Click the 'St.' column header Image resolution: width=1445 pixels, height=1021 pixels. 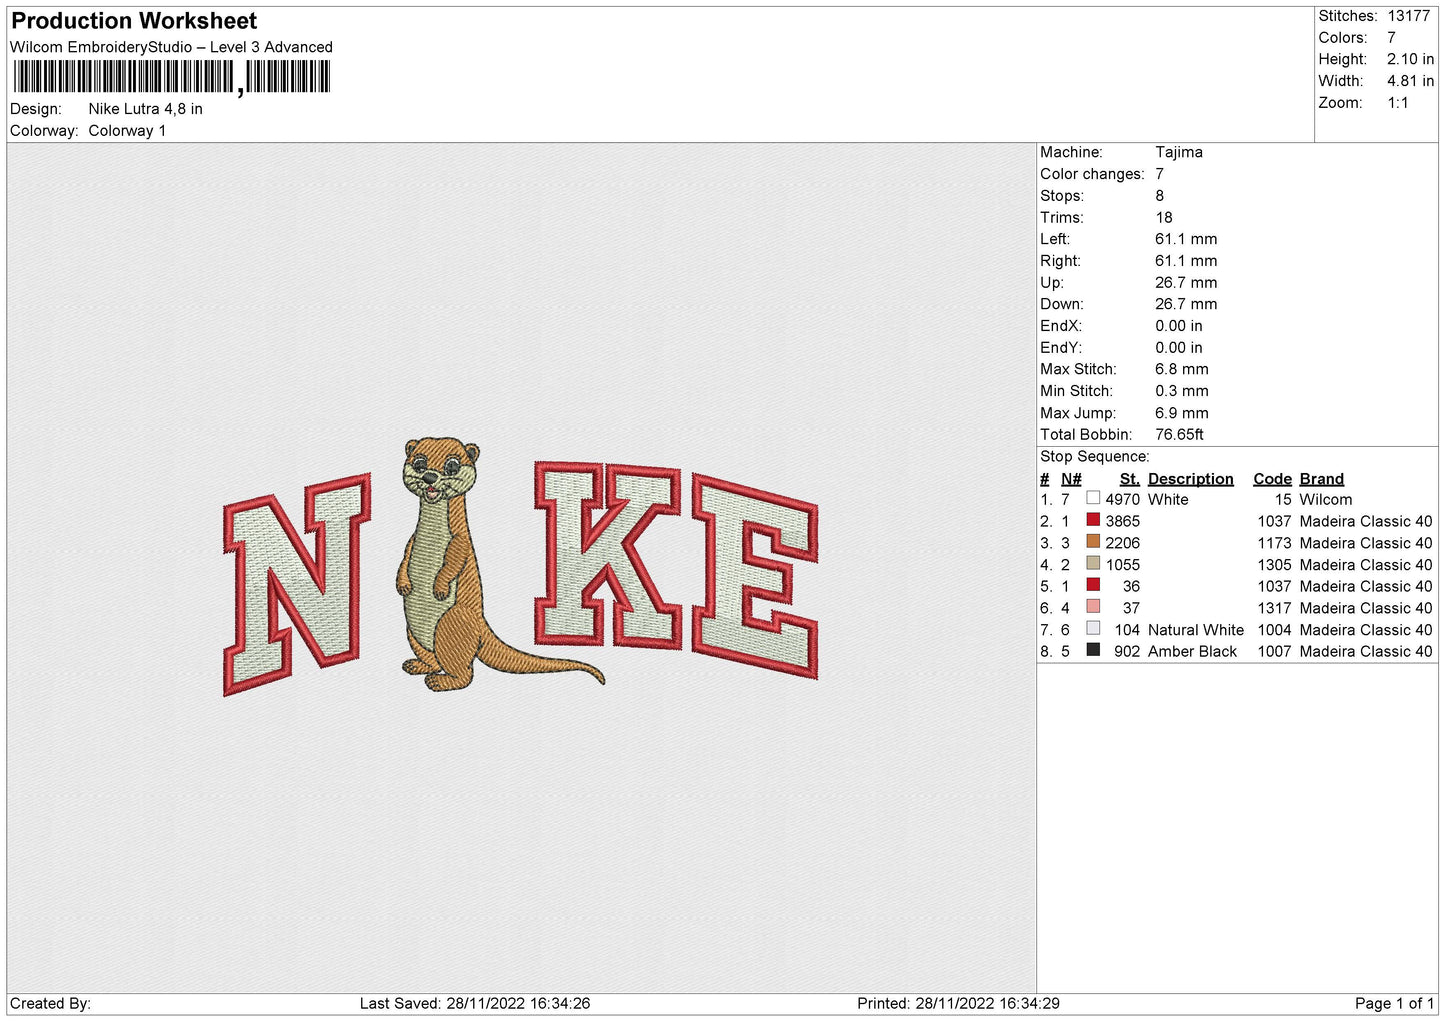coord(1129,479)
